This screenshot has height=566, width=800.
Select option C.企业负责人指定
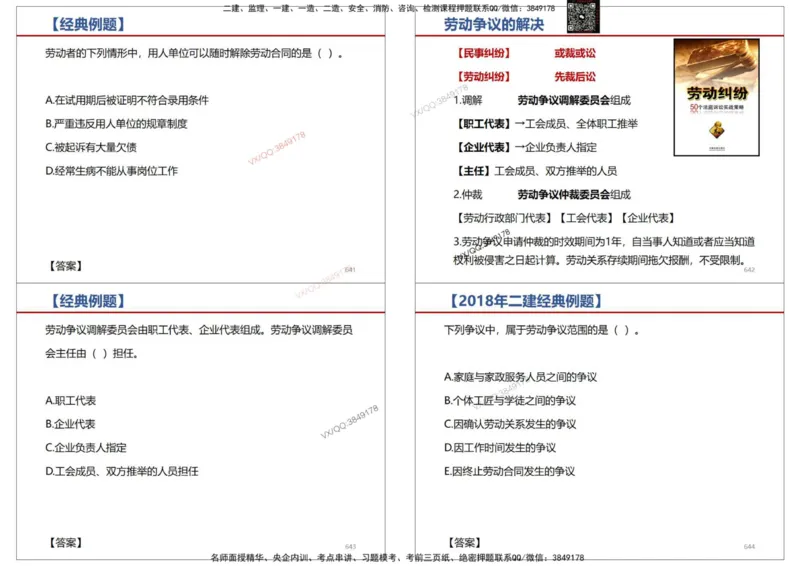[x=86, y=448]
